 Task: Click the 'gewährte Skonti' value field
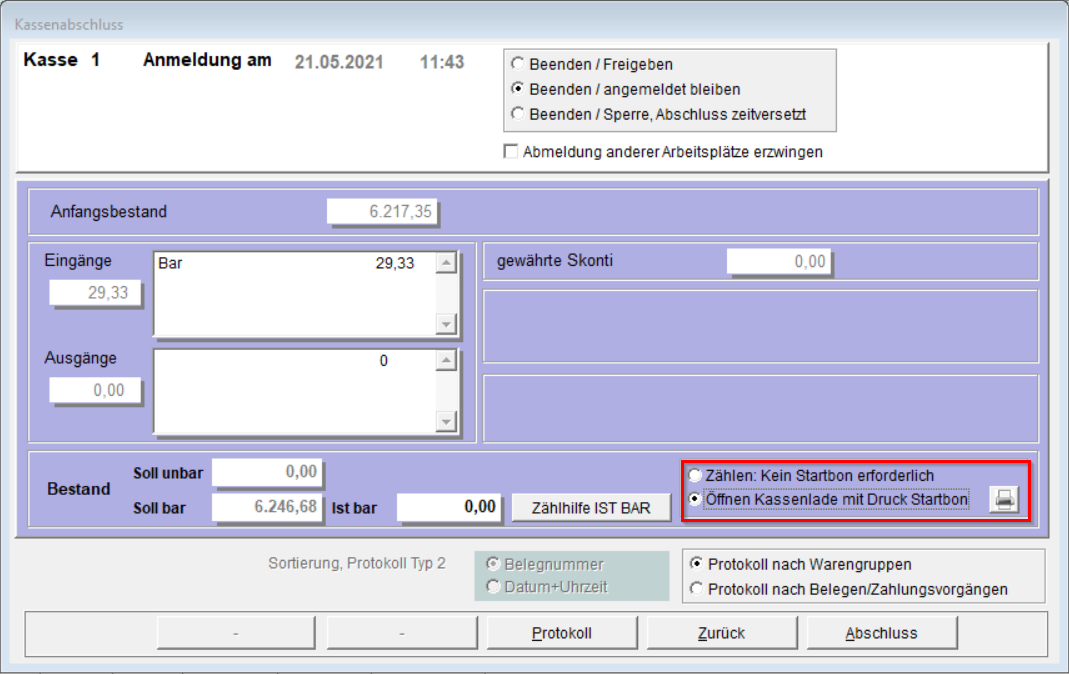point(779,262)
